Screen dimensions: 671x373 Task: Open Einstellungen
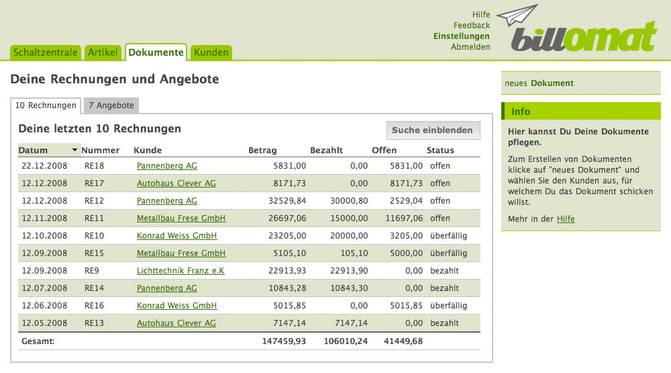click(x=461, y=36)
